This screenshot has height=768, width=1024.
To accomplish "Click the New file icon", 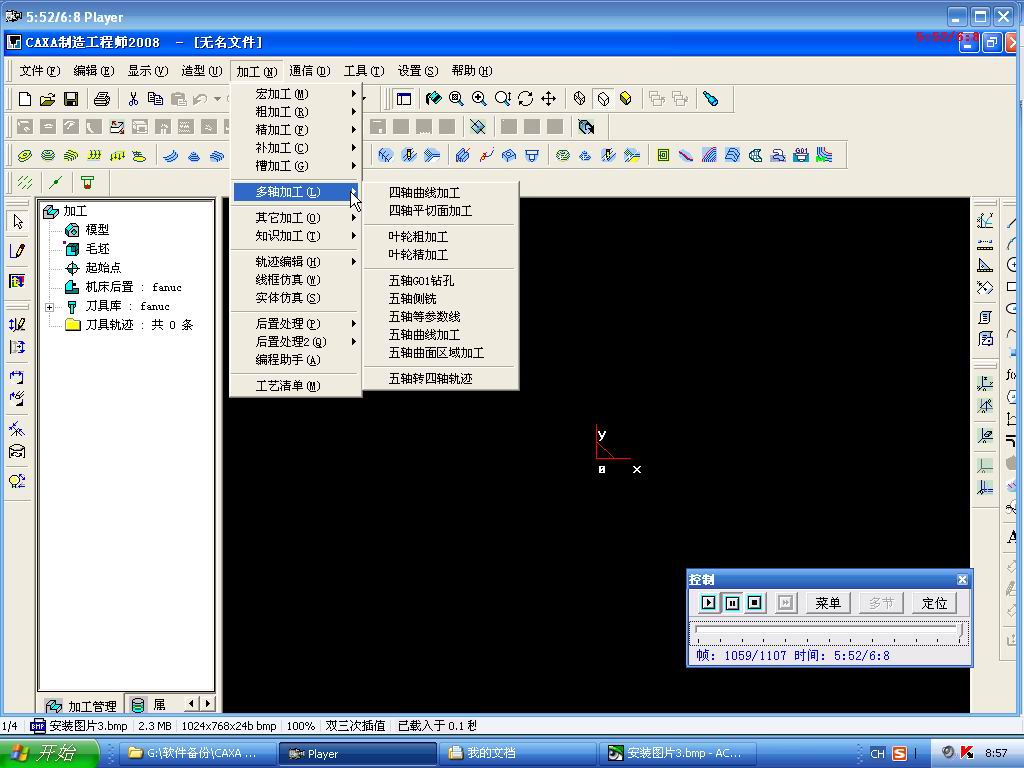I will 24,99.
